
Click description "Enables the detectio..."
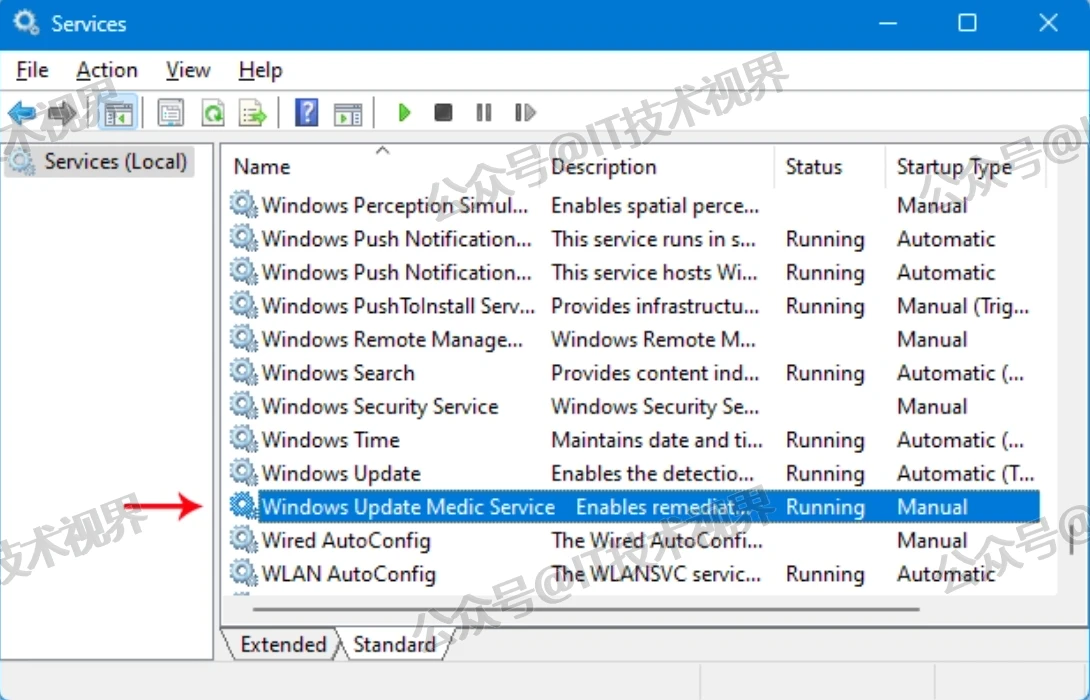click(x=652, y=473)
